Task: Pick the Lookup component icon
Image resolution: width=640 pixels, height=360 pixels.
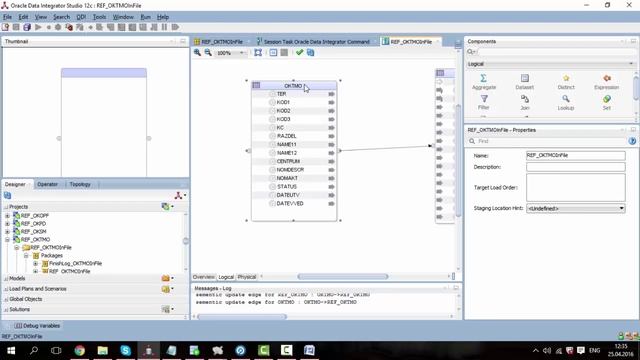Action: point(566,99)
